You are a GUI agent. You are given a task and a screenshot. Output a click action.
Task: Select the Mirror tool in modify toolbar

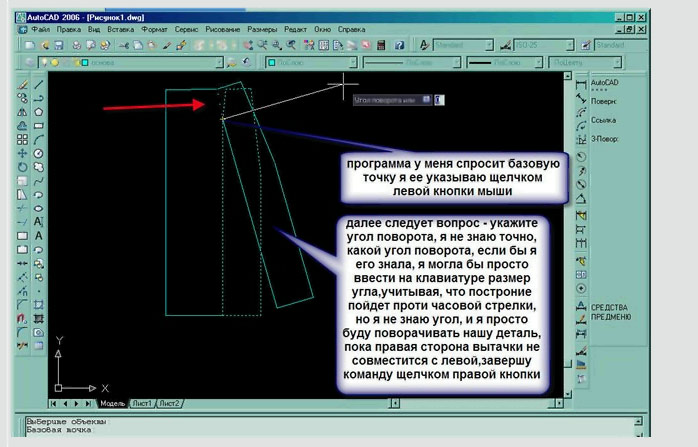22,113
